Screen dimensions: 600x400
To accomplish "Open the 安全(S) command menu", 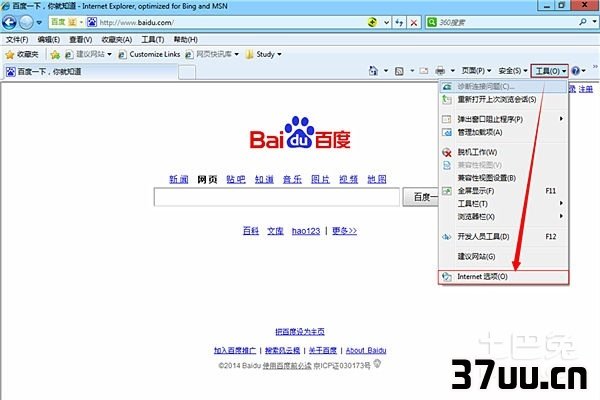I will (x=513, y=71).
